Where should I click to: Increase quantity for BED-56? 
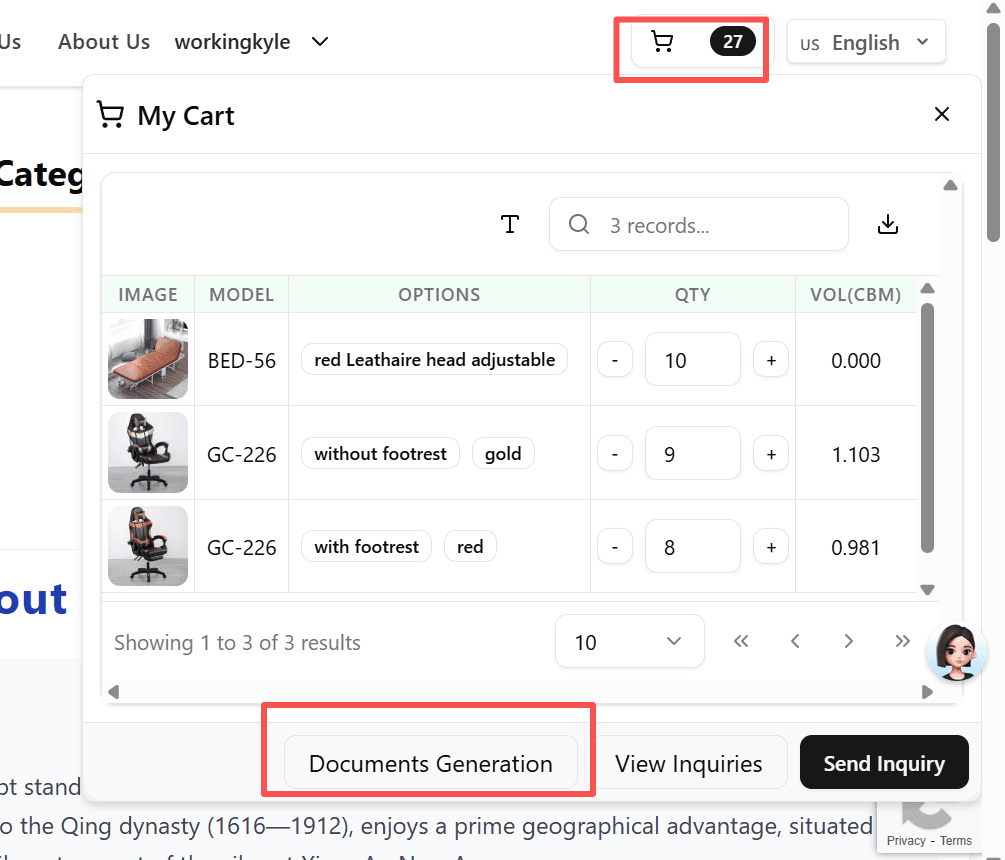tap(770, 360)
